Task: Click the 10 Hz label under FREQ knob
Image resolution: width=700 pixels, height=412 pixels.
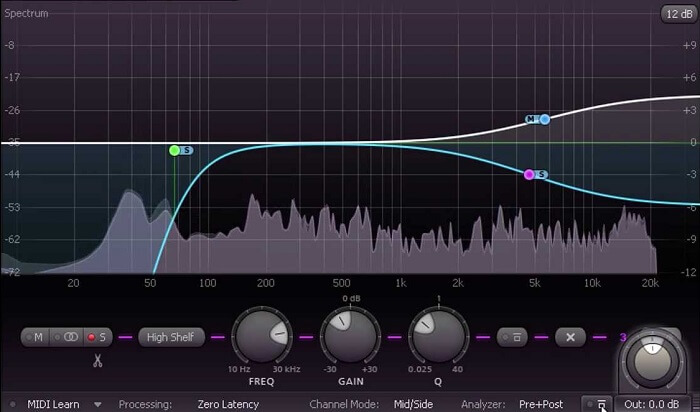Action: click(239, 369)
